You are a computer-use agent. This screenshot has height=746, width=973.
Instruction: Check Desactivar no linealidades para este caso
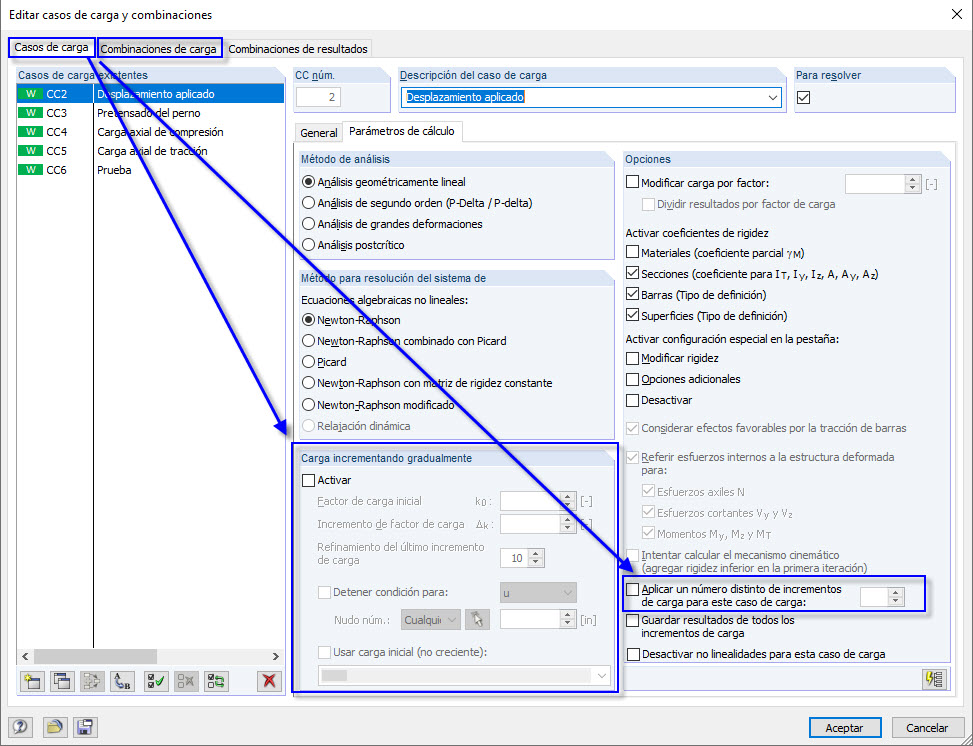(x=633, y=654)
